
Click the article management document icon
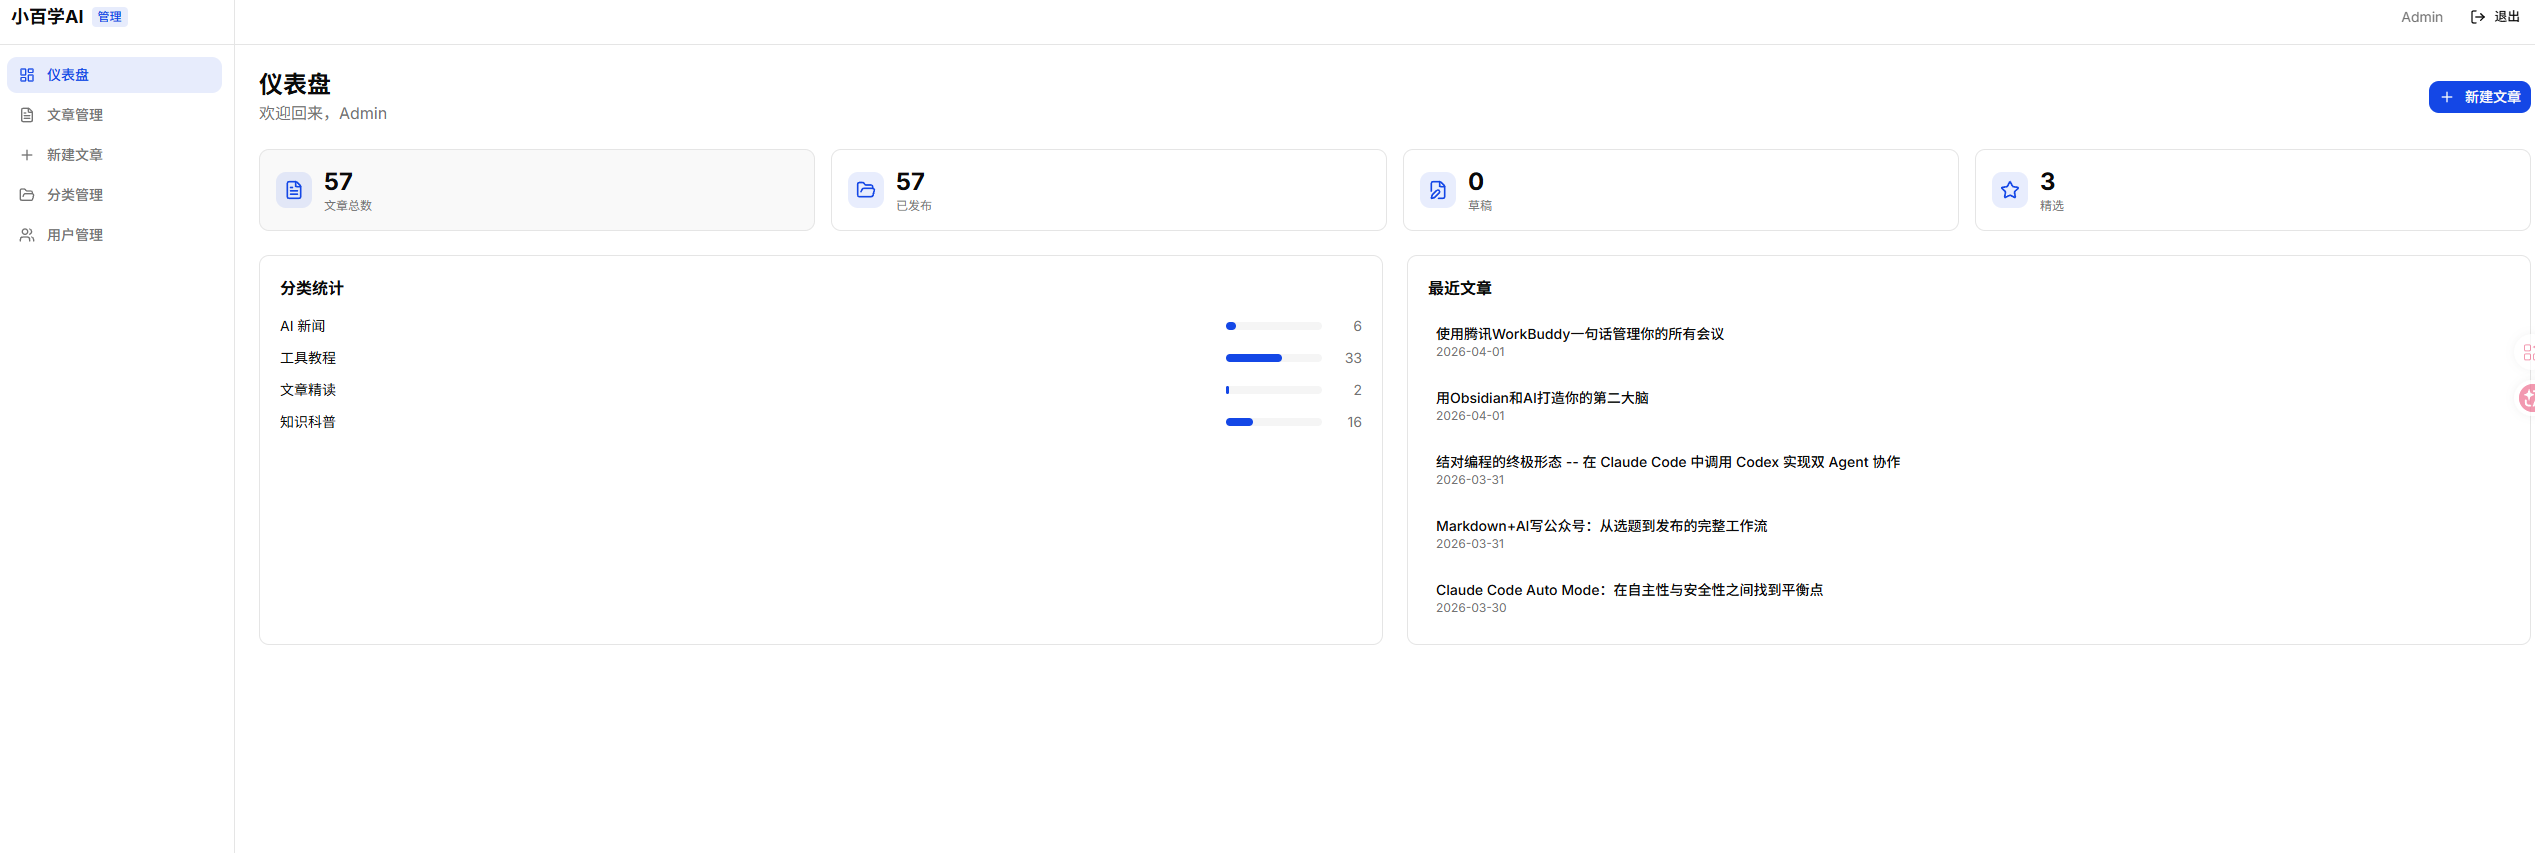(x=27, y=115)
